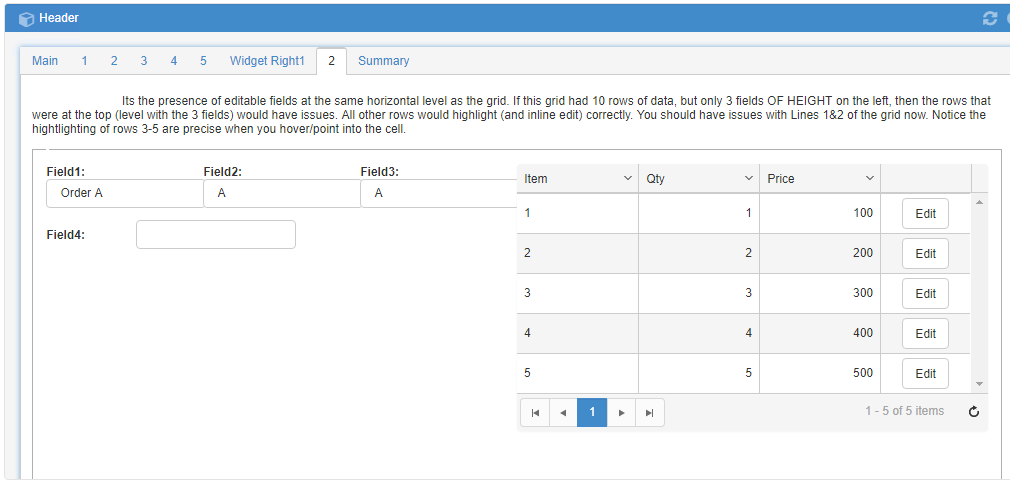Open tab 4

pyautogui.click(x=174, y=61)
